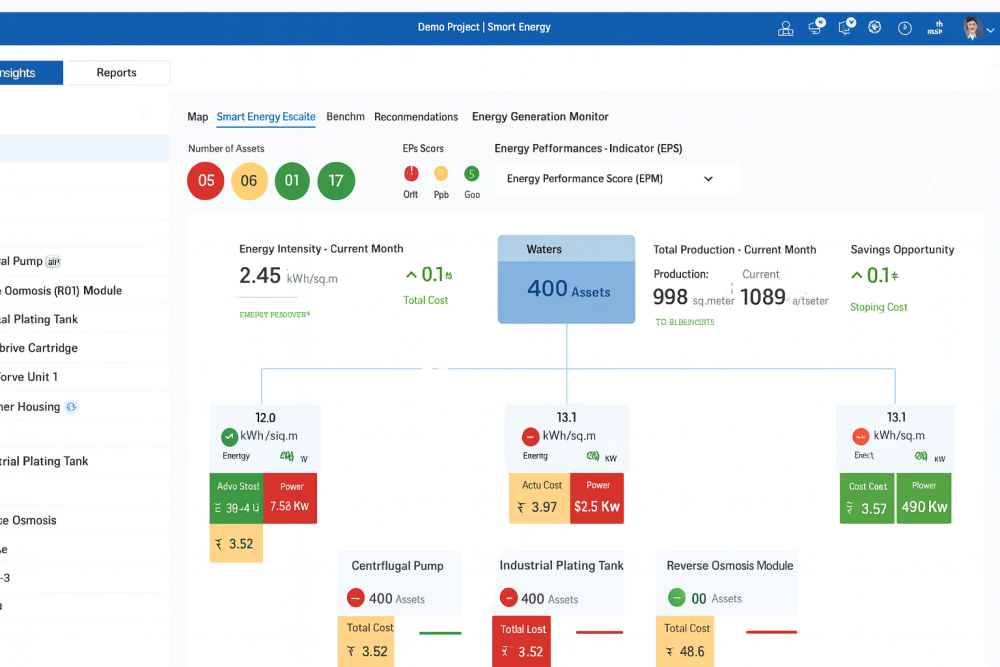Image resolution: width=1000 pixels, height=667 pixels.
Task: Select the red 05 assets filter circle
Action: coord(206,181)
